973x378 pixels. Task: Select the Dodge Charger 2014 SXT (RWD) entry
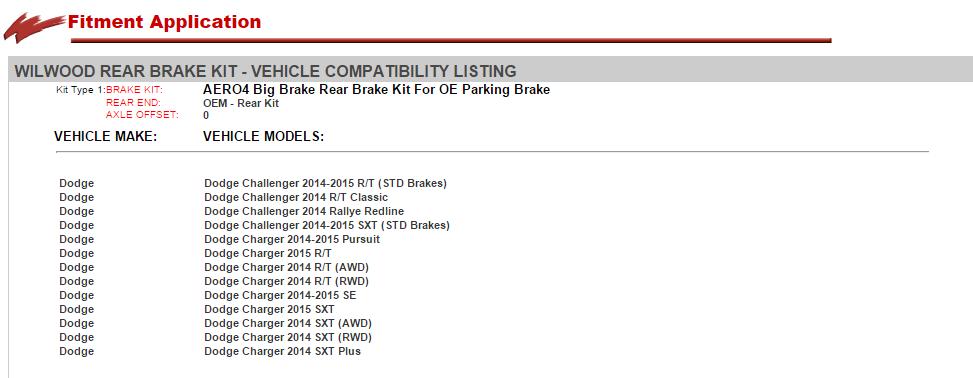tap(287, 338)
